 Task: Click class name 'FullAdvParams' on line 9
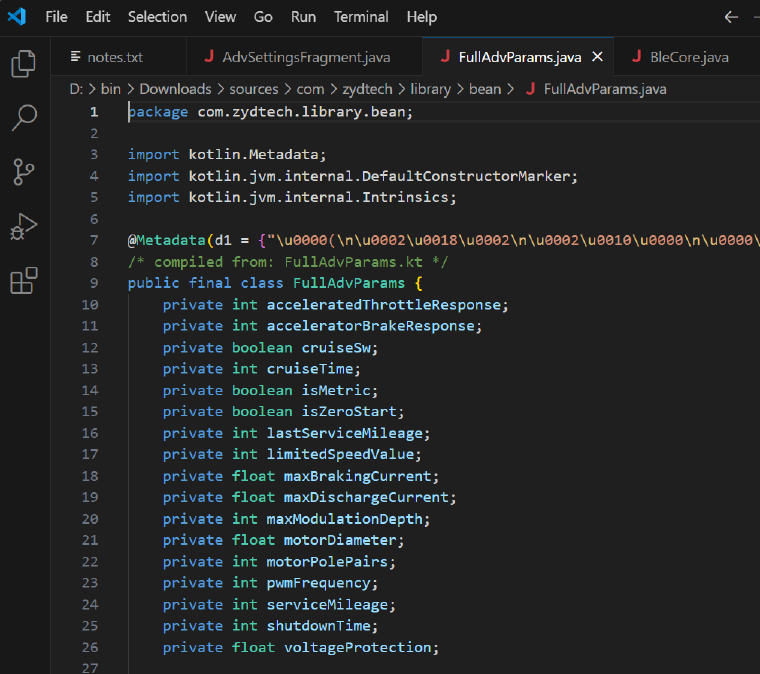point(348,283)
